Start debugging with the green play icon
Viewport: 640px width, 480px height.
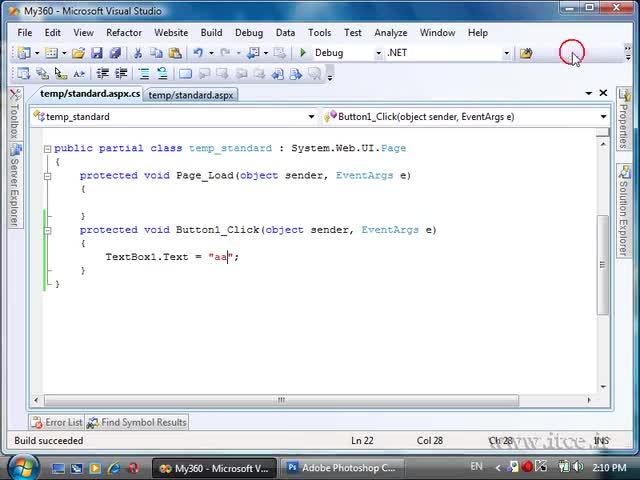tap(303, 53)
